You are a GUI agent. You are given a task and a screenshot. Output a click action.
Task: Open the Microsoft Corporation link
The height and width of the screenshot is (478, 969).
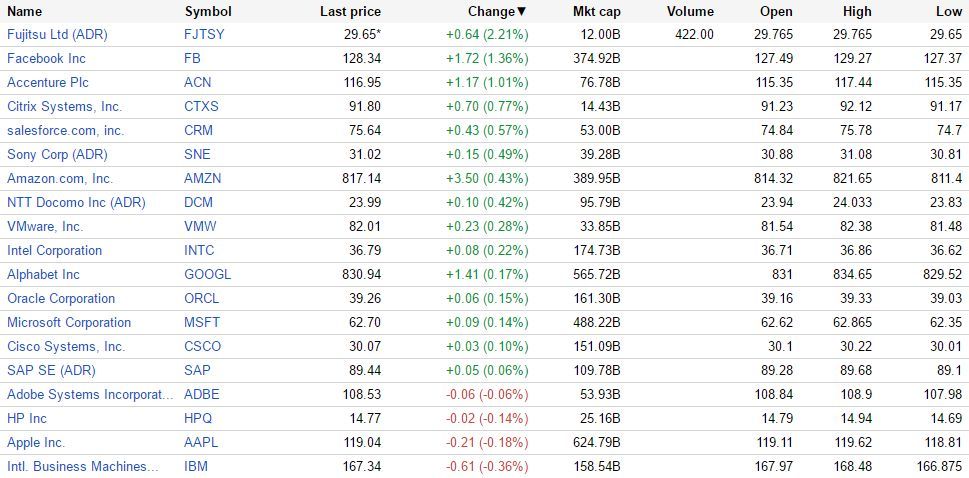69,322
